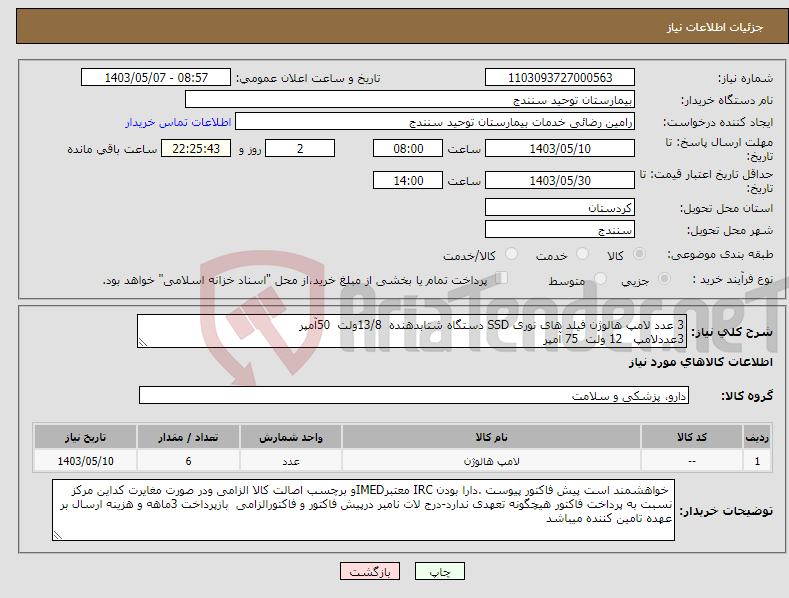Viewport: 789px width, 598px height.
Task: Click resize handle of توضیحات خریدار textarea
Action: [x=58, y=535]
